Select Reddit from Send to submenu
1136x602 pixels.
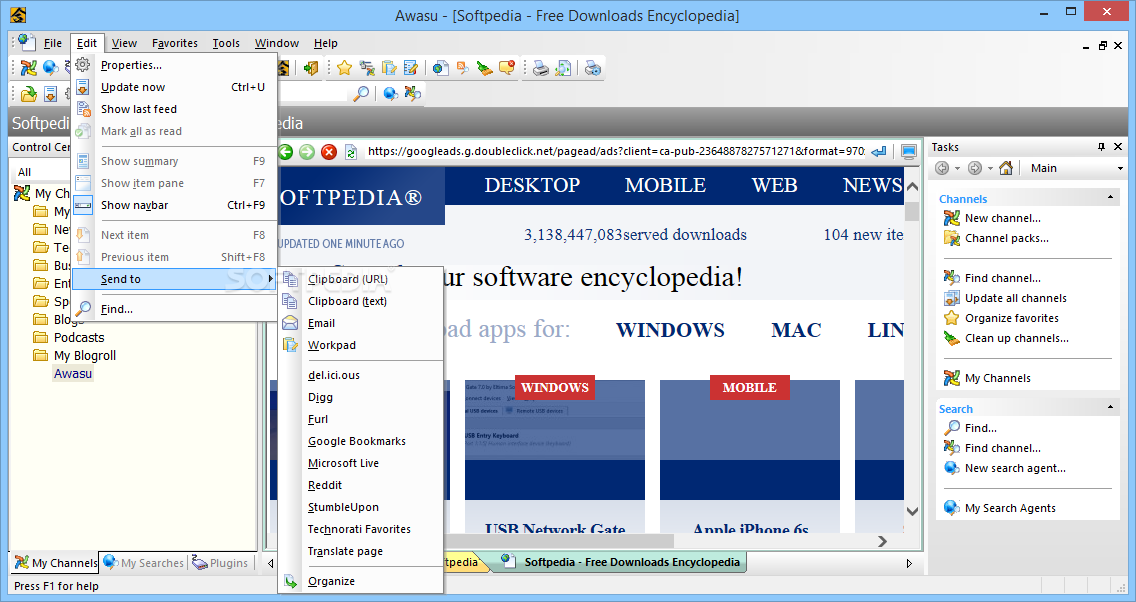361,485
